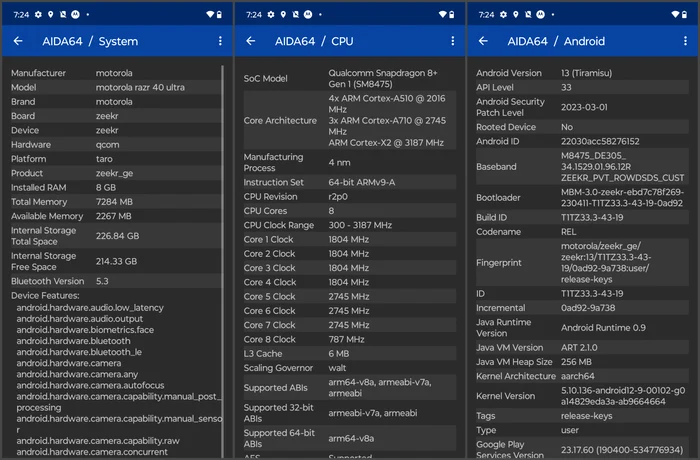The height and width of the screenshot is (460, 700).
Task: Open overflow menu on System screen
Action: point(220,41)
